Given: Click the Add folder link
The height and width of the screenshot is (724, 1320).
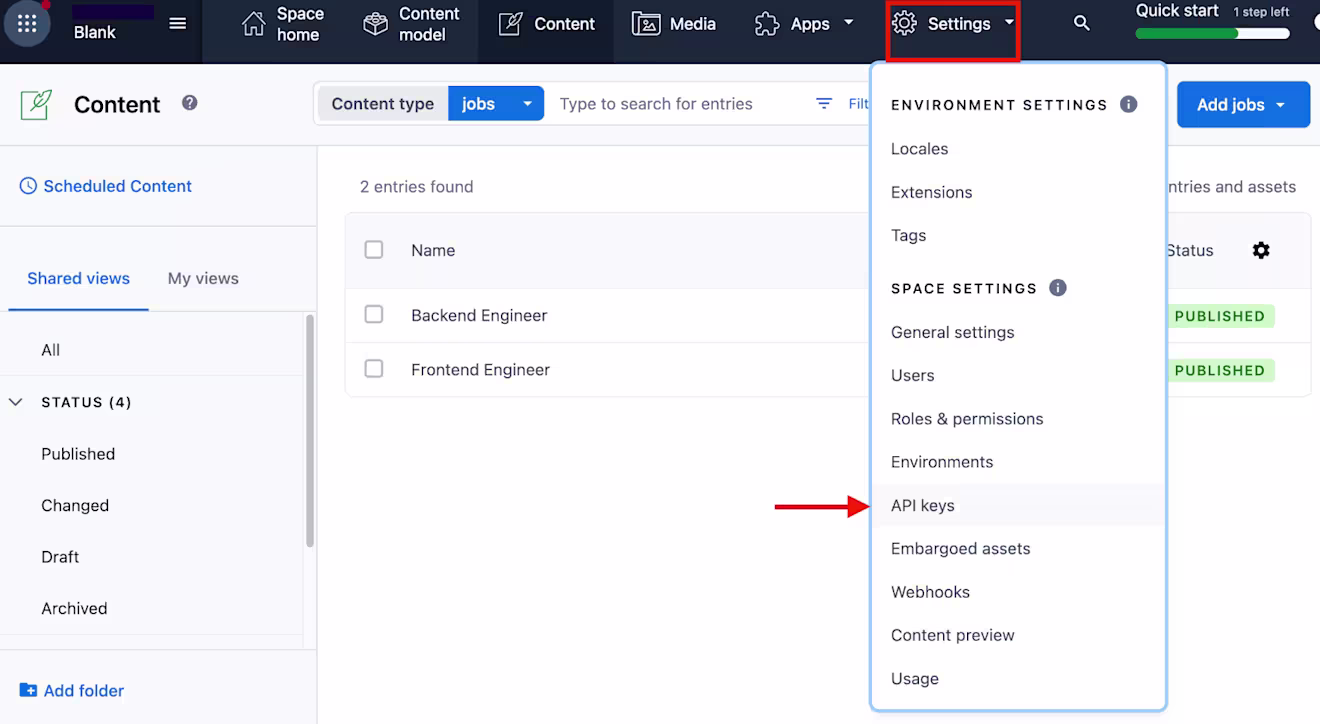Looking at the screenshot, I should click(72, 691).
